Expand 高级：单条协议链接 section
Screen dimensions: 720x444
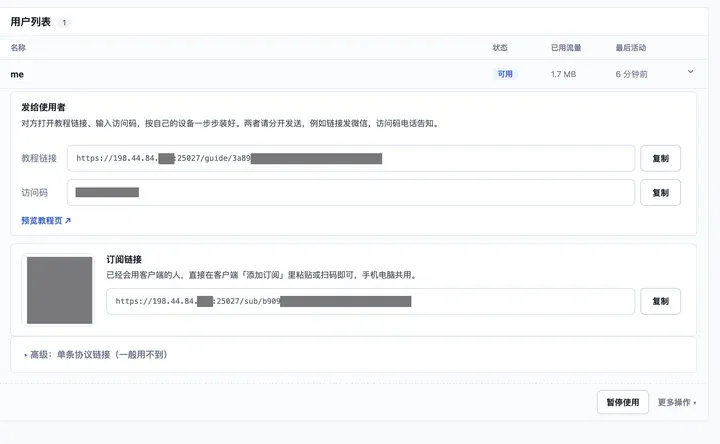point(96,354)
